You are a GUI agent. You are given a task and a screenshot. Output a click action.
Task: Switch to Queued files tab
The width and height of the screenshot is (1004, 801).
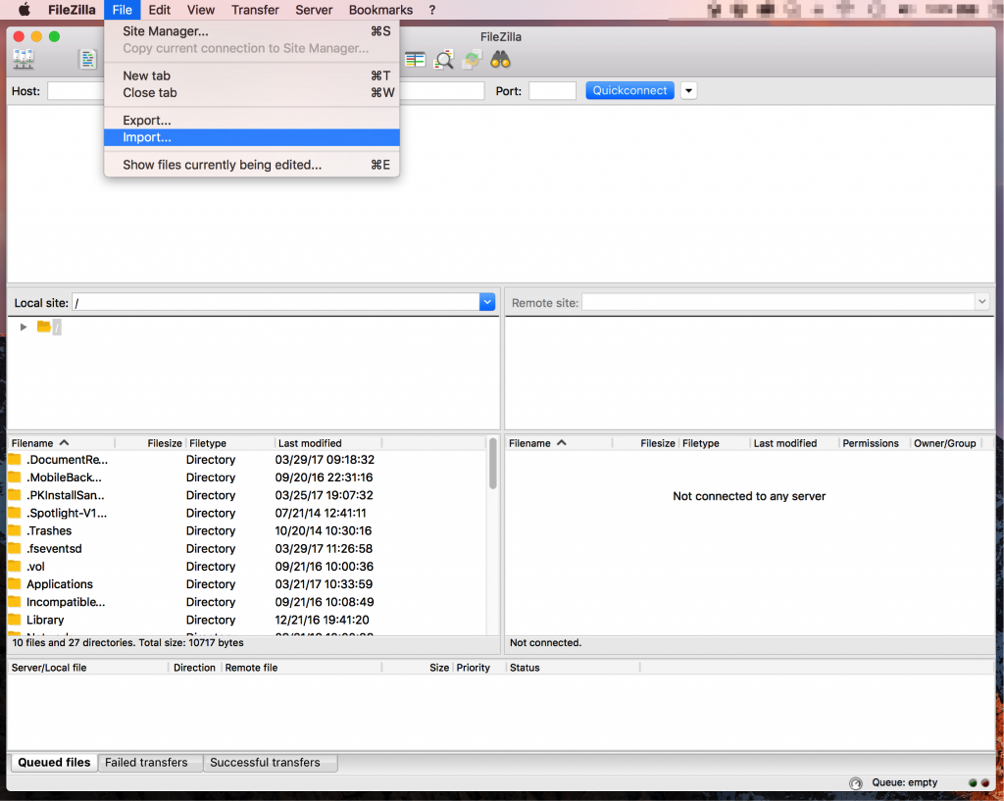(54, 762)
